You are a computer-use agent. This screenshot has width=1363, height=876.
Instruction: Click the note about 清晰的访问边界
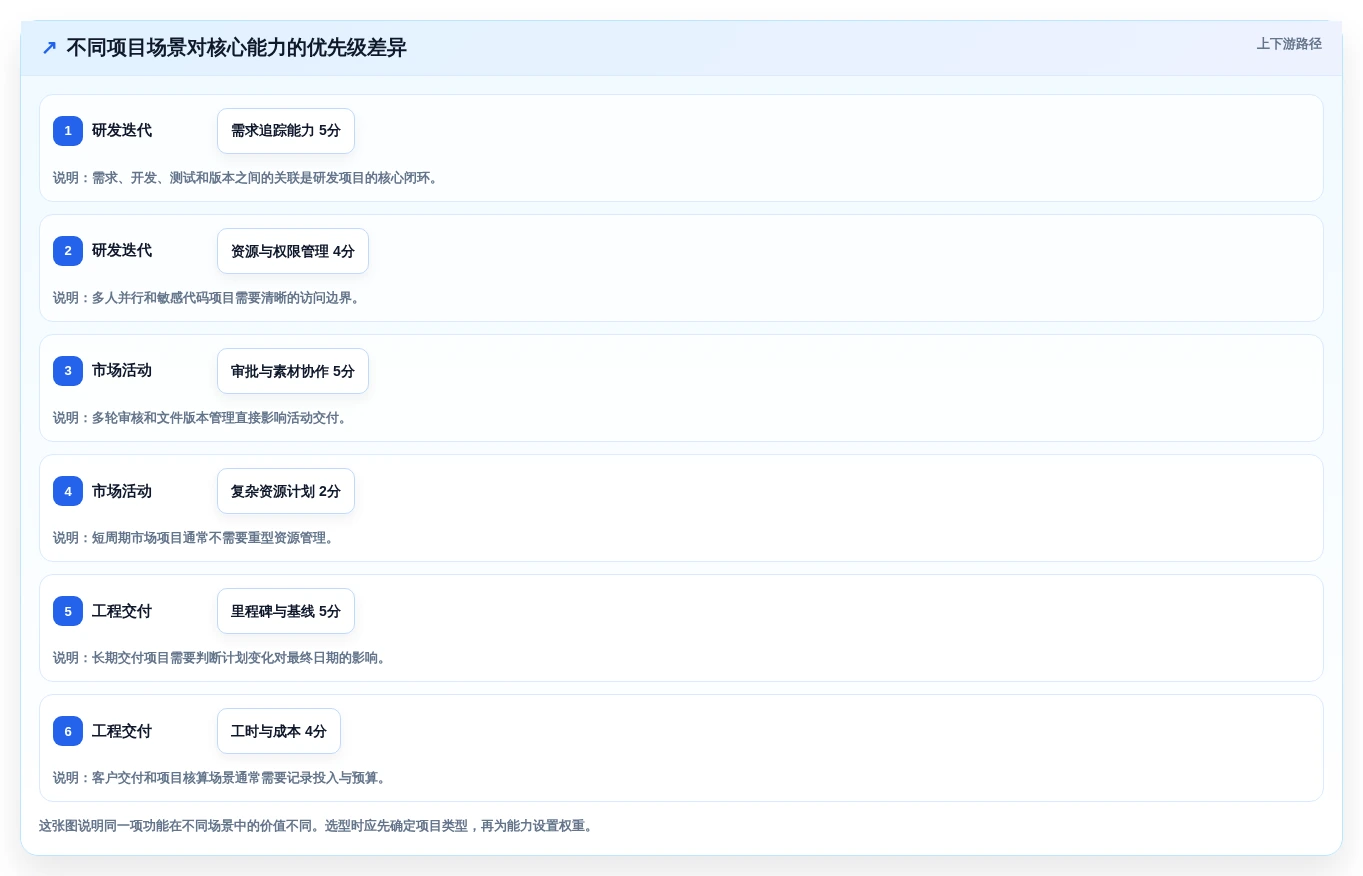point(209,298)
